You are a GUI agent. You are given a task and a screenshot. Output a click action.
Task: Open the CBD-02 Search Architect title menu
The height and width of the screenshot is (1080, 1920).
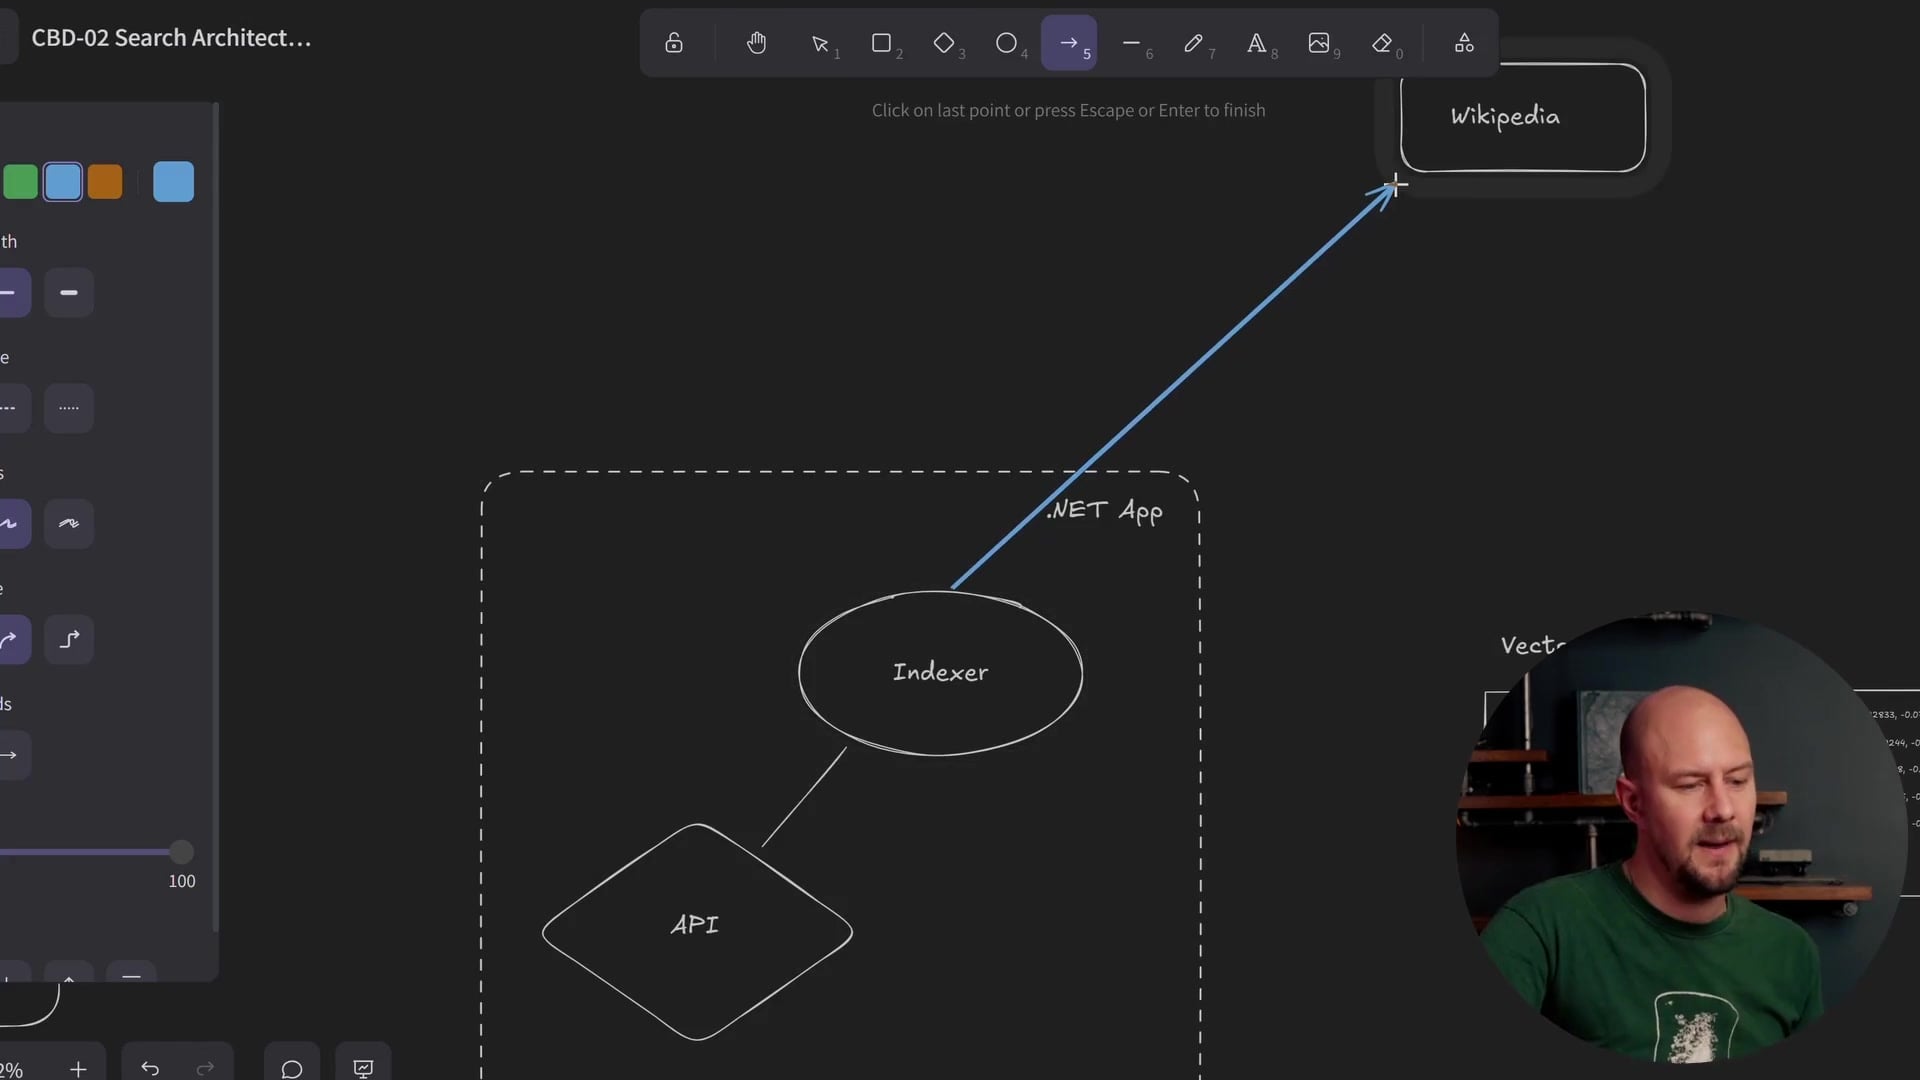click(172, 37)
